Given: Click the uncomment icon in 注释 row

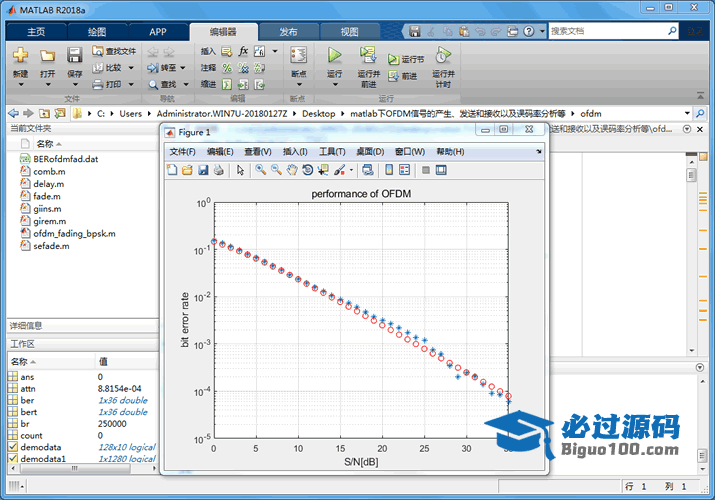Looking at the screenshot, I should (243, 68).
